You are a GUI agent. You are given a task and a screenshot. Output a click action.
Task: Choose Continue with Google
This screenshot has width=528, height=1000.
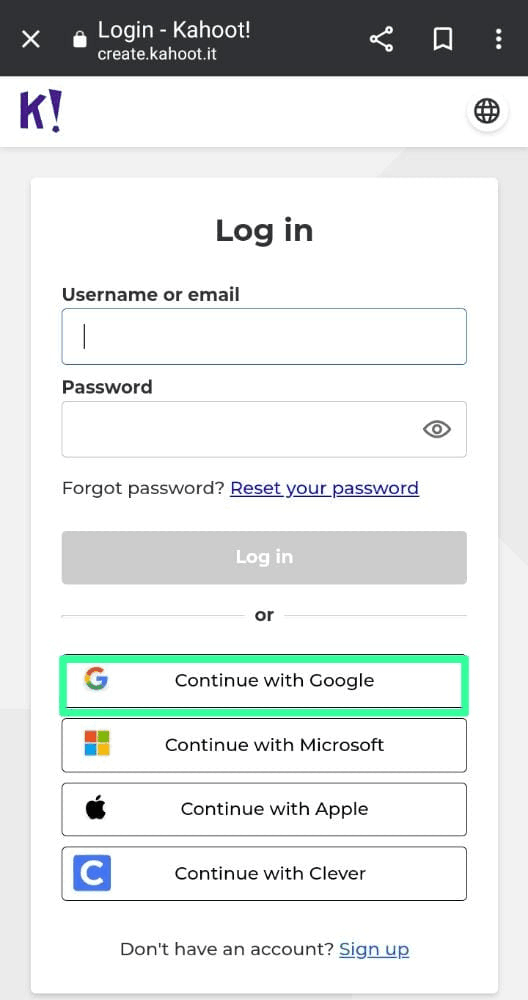(x=264, y=681)
